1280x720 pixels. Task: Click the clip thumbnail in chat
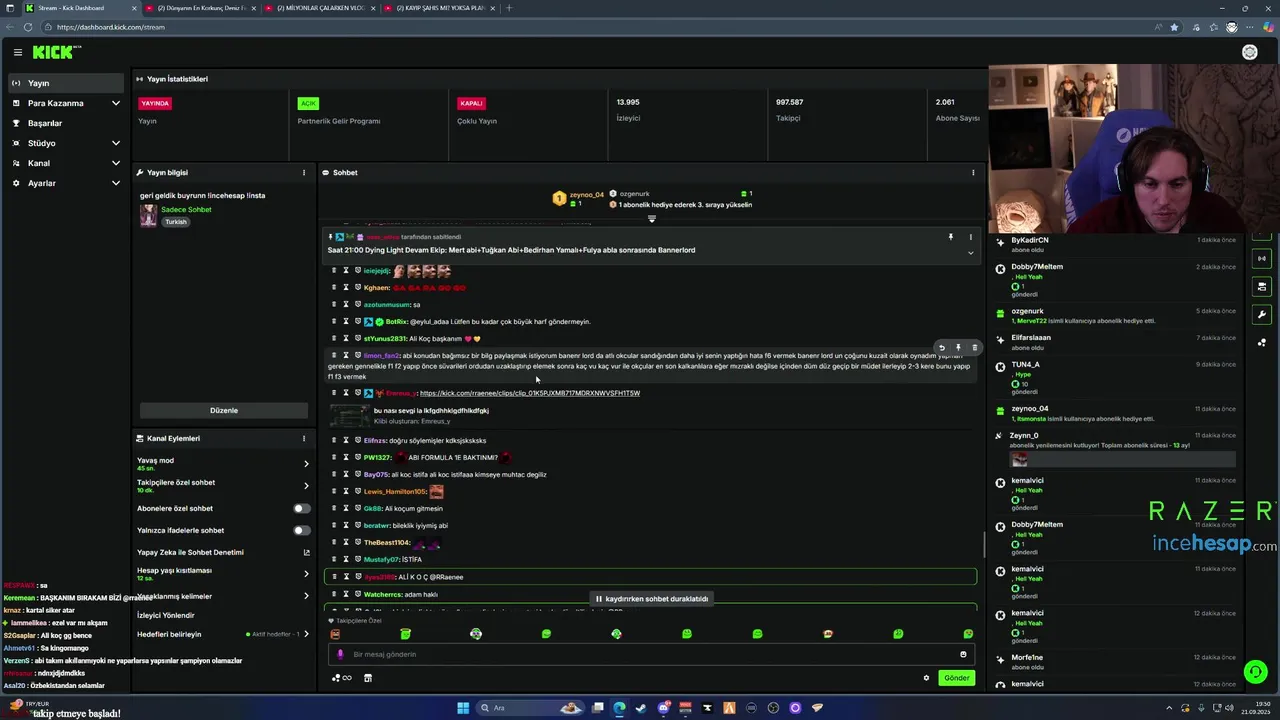coord(349,415)
